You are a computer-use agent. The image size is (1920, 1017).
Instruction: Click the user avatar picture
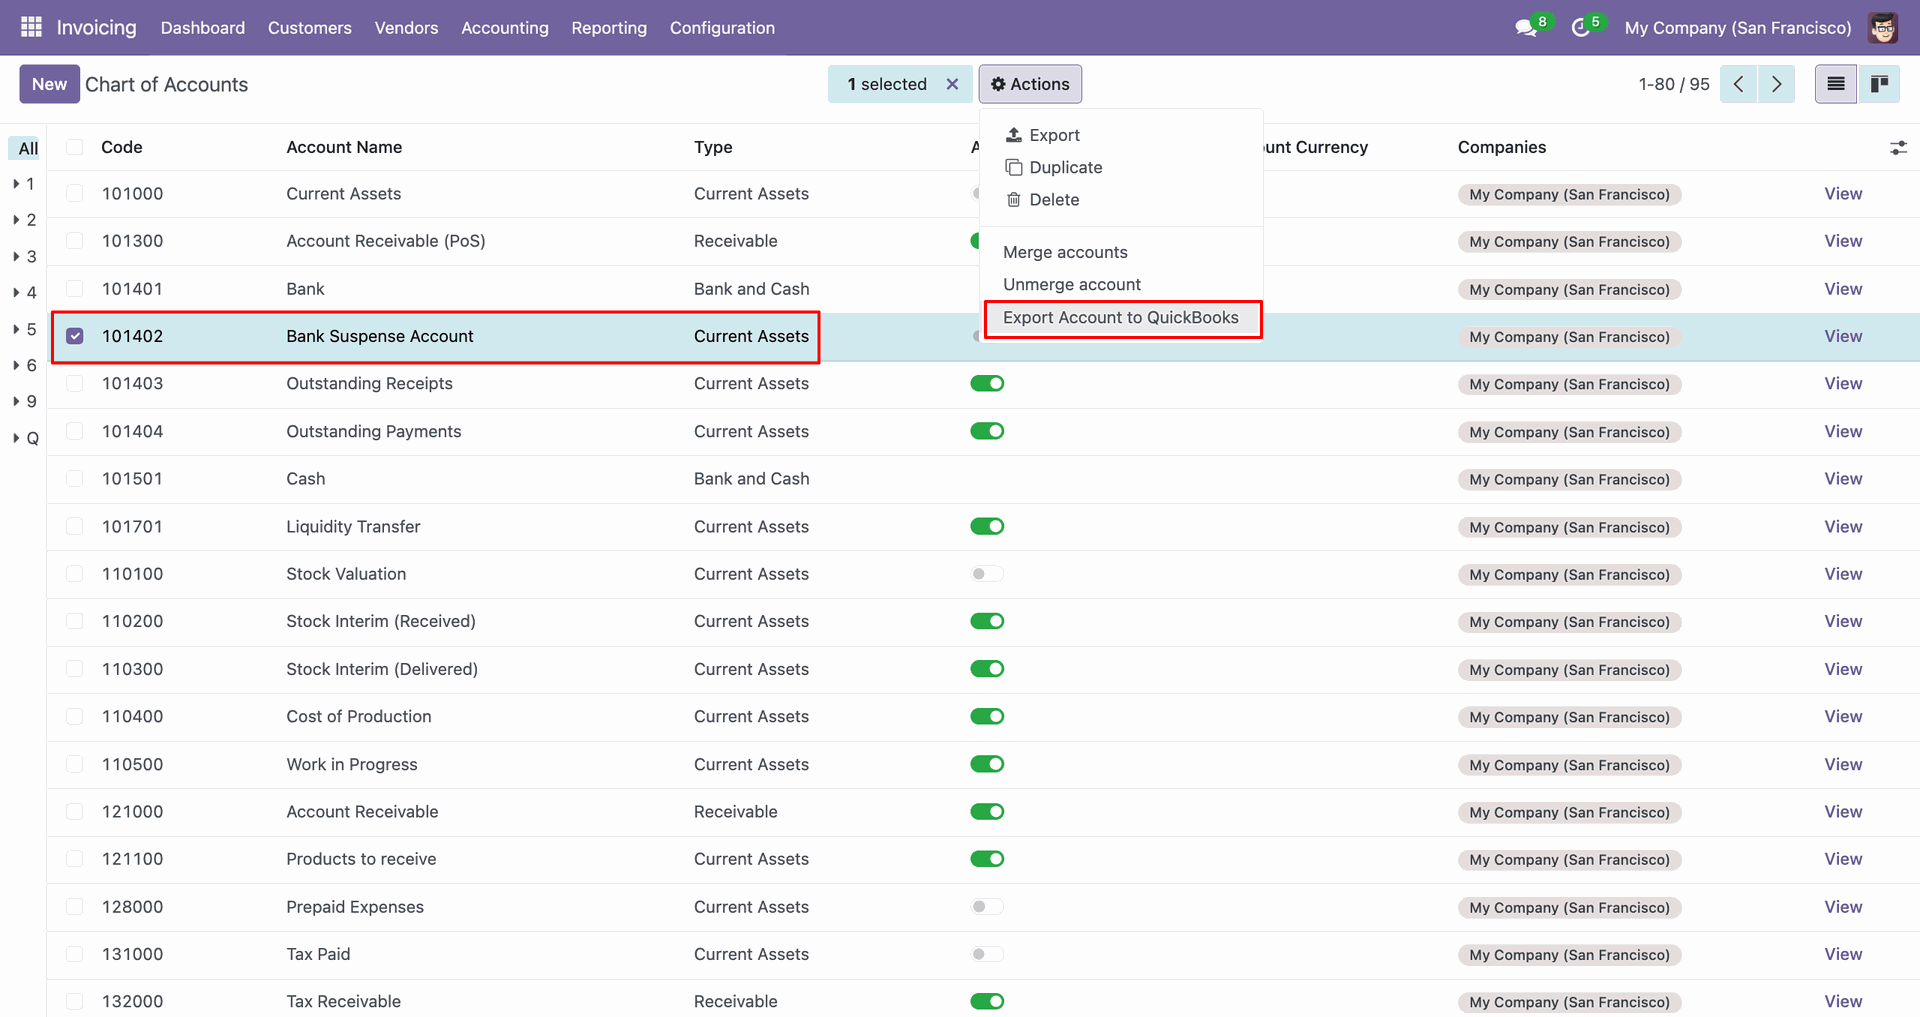coord(1883,28)
